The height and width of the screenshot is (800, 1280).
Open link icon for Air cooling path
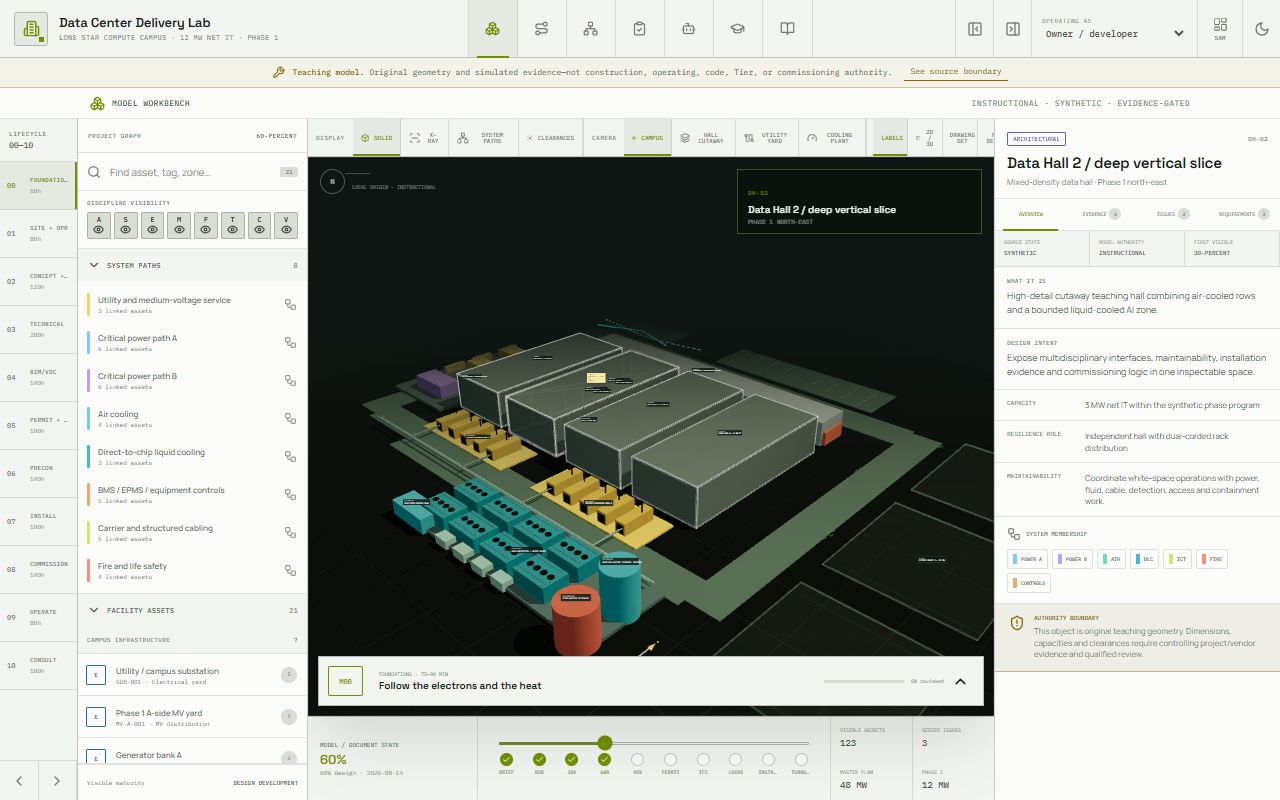tap(290, 419)
